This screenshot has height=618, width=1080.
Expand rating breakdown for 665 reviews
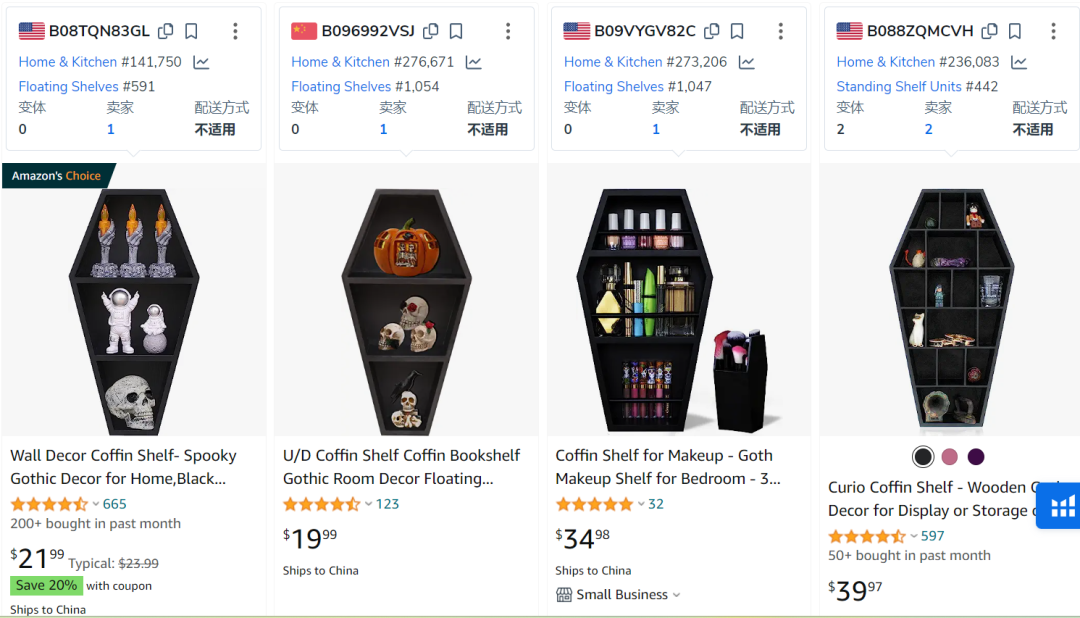tap(95, 504)
